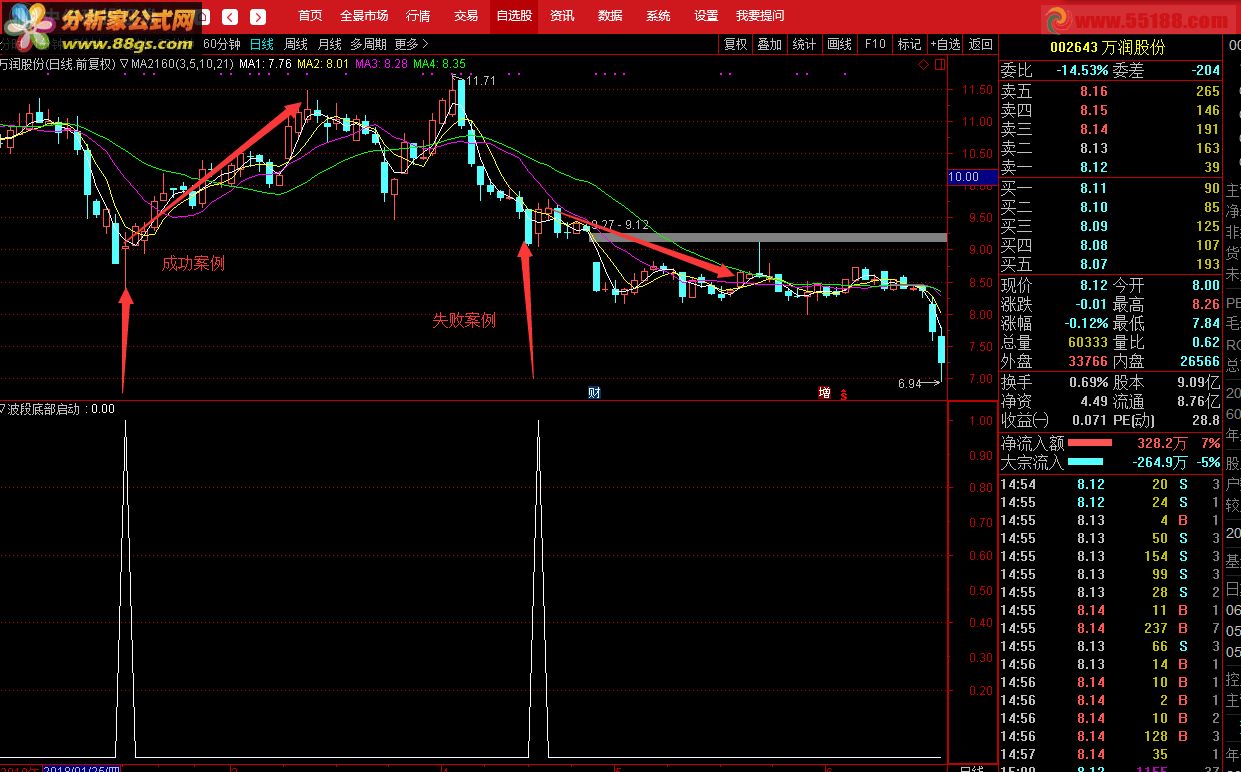
Task: Open the 财 financial marker on chart
Action: [593, 392]
